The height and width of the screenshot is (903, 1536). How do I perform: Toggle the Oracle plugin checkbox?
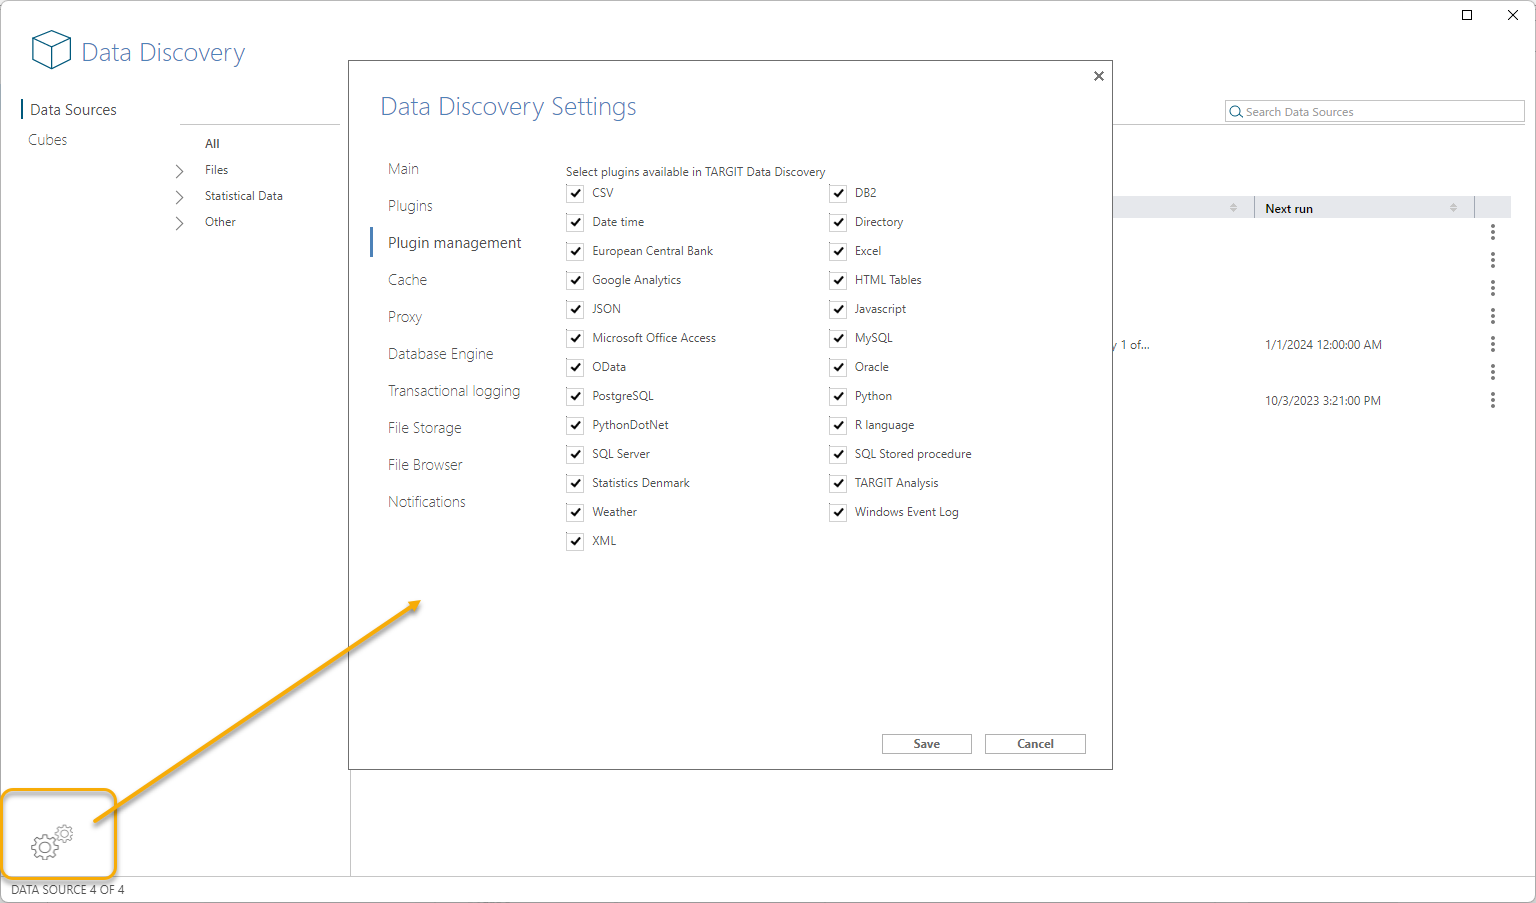pos(838,367)
